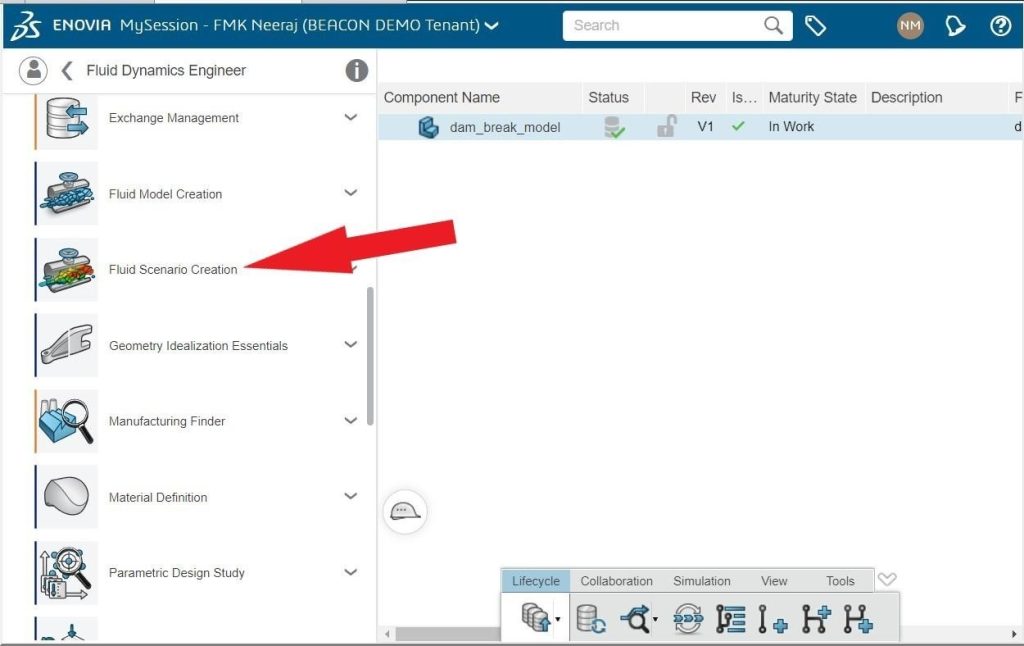The image size is (1024, 646).
Task: Click the V1 revision cell
Action: point(705,126)
